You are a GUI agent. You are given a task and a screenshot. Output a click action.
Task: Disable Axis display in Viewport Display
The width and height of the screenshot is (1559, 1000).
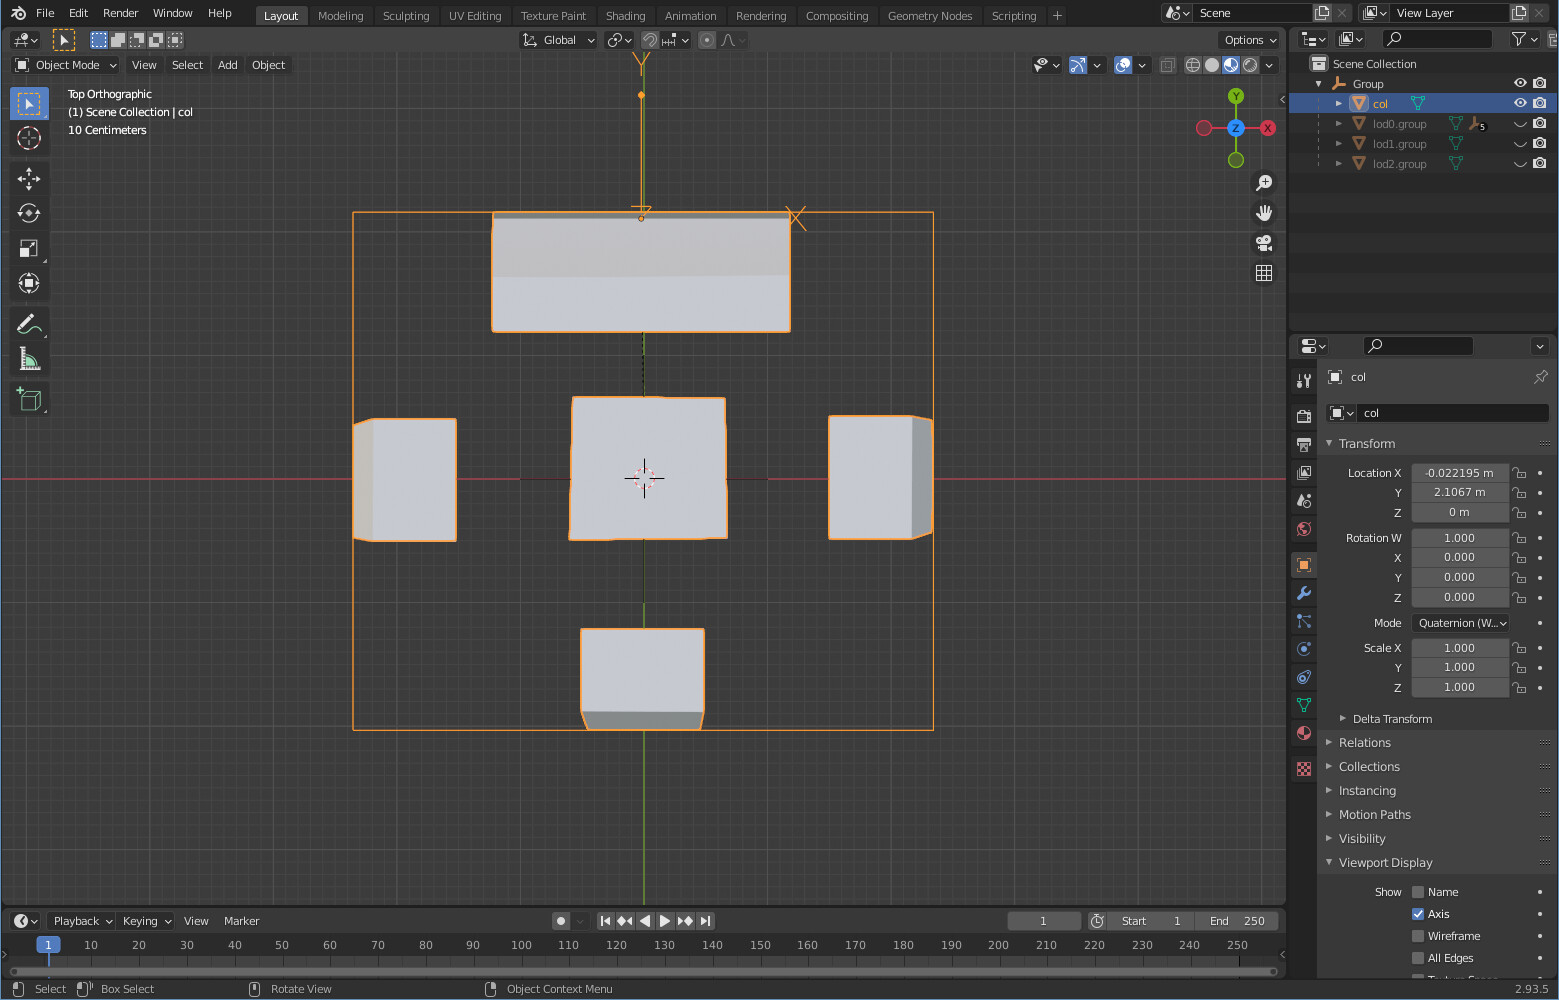click(x=1418, y=913)
